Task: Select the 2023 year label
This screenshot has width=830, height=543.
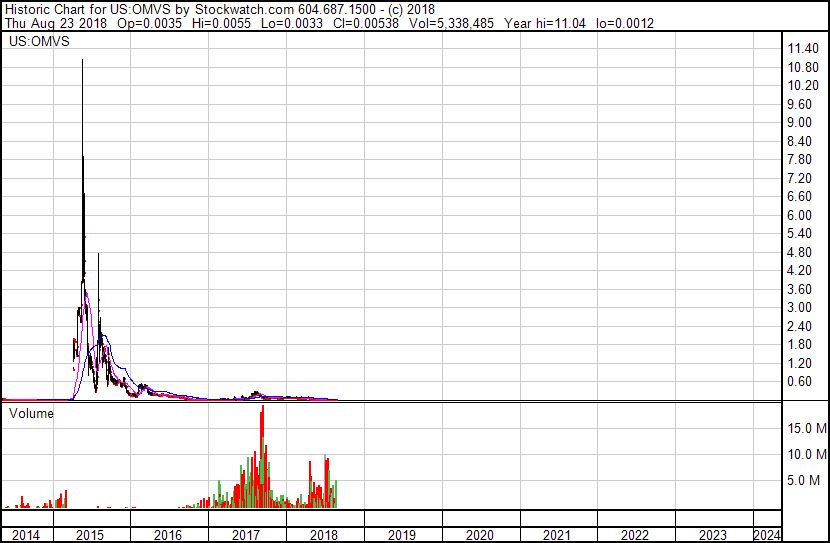Action: pos(713,535)
